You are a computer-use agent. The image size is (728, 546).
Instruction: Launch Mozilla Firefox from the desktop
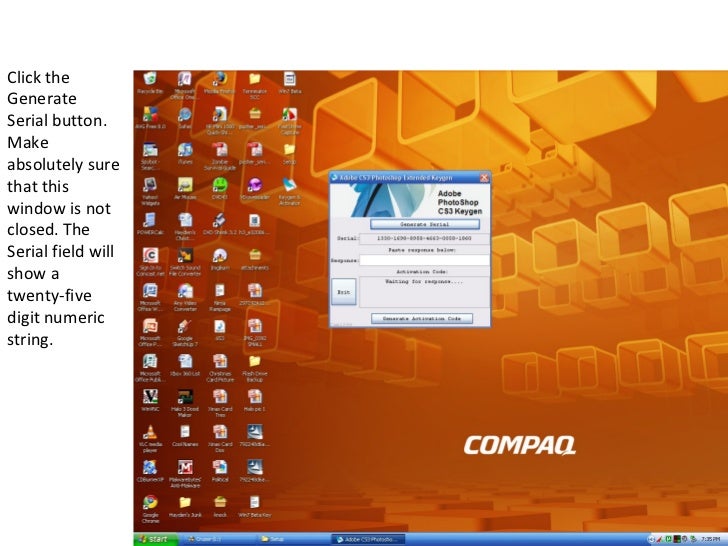[x=220, y=83]
